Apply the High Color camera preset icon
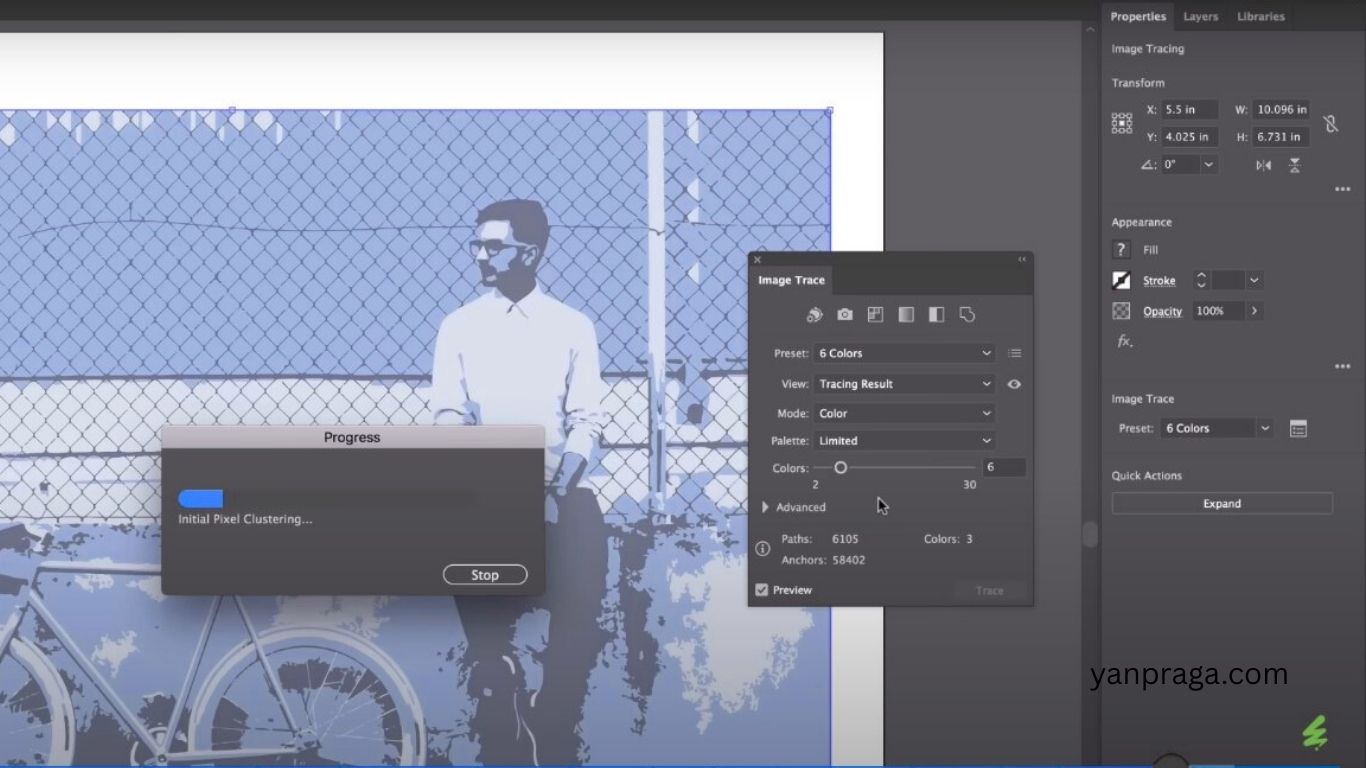1366x768 pixels. (845, 314)
